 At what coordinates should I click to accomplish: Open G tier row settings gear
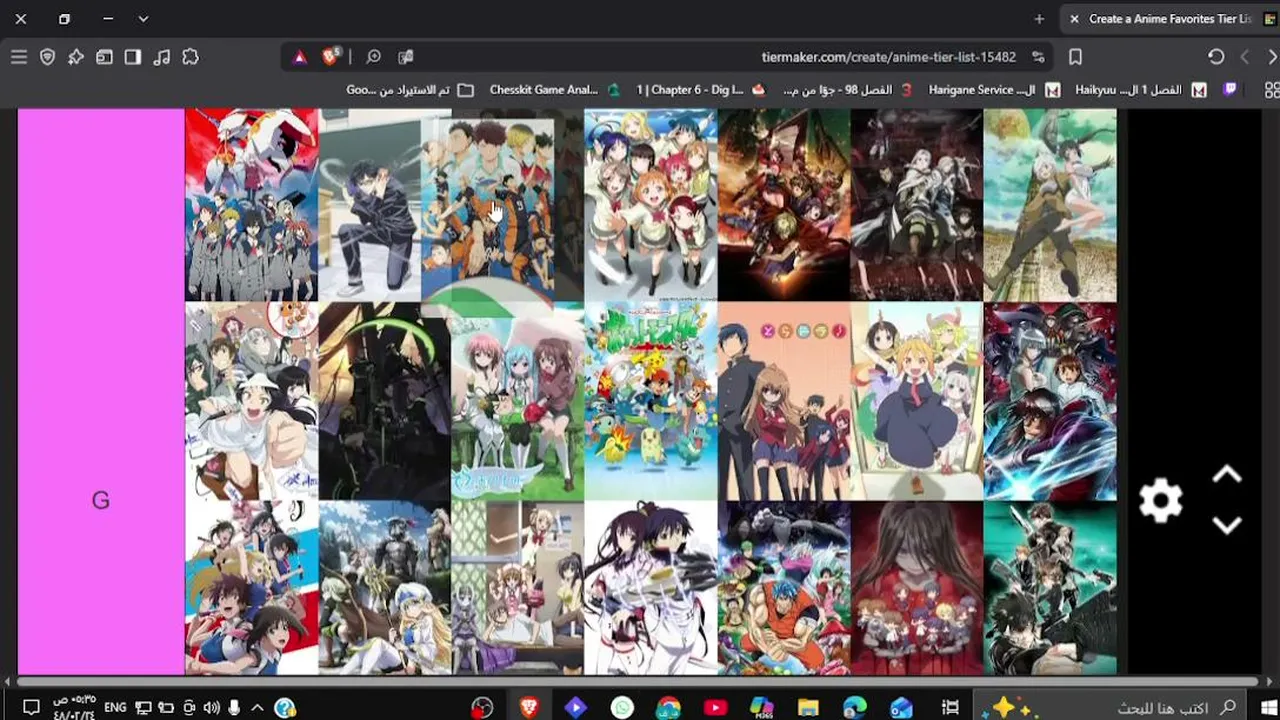point(1160,500)
